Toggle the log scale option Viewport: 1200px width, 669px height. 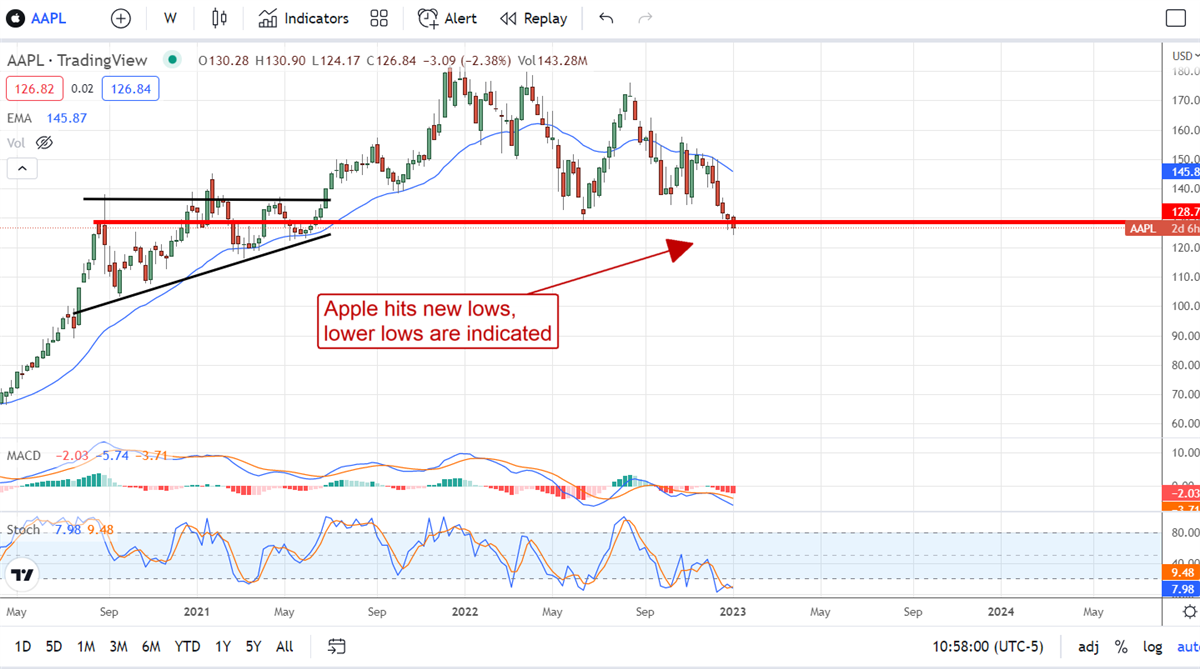click(x=1152, y=646)
